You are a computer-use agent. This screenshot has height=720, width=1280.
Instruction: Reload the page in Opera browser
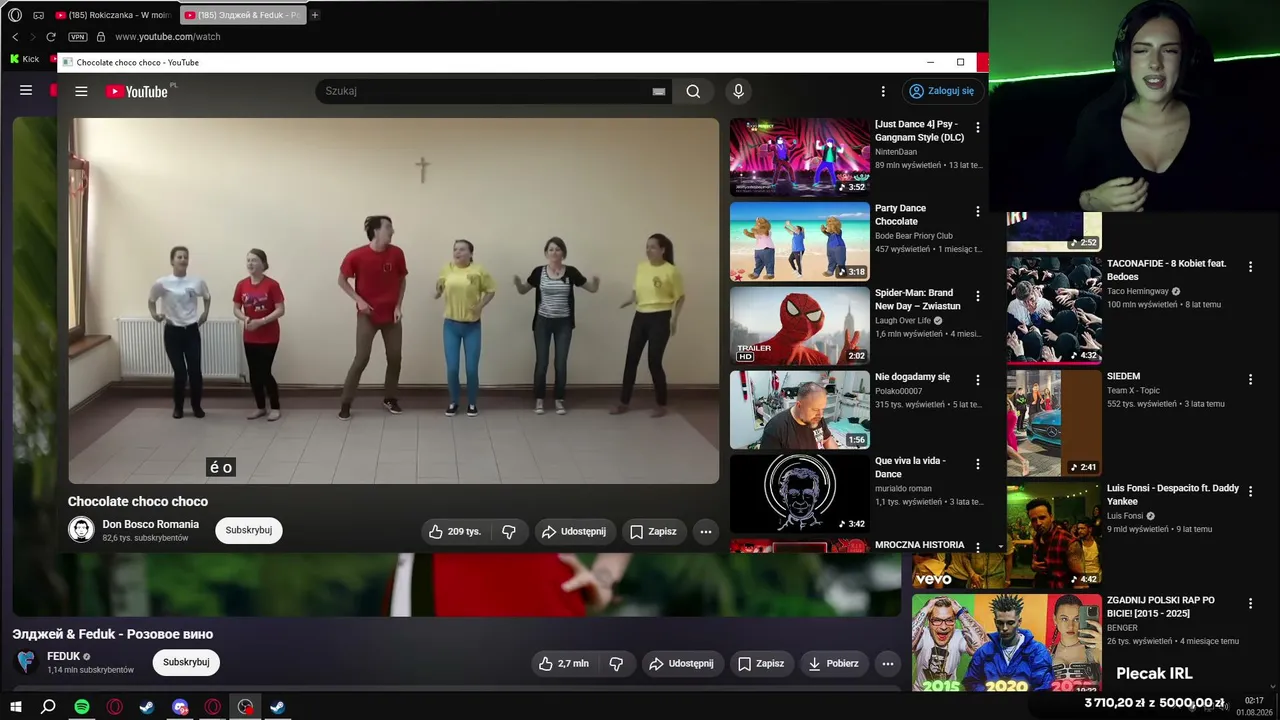[50, 37]
